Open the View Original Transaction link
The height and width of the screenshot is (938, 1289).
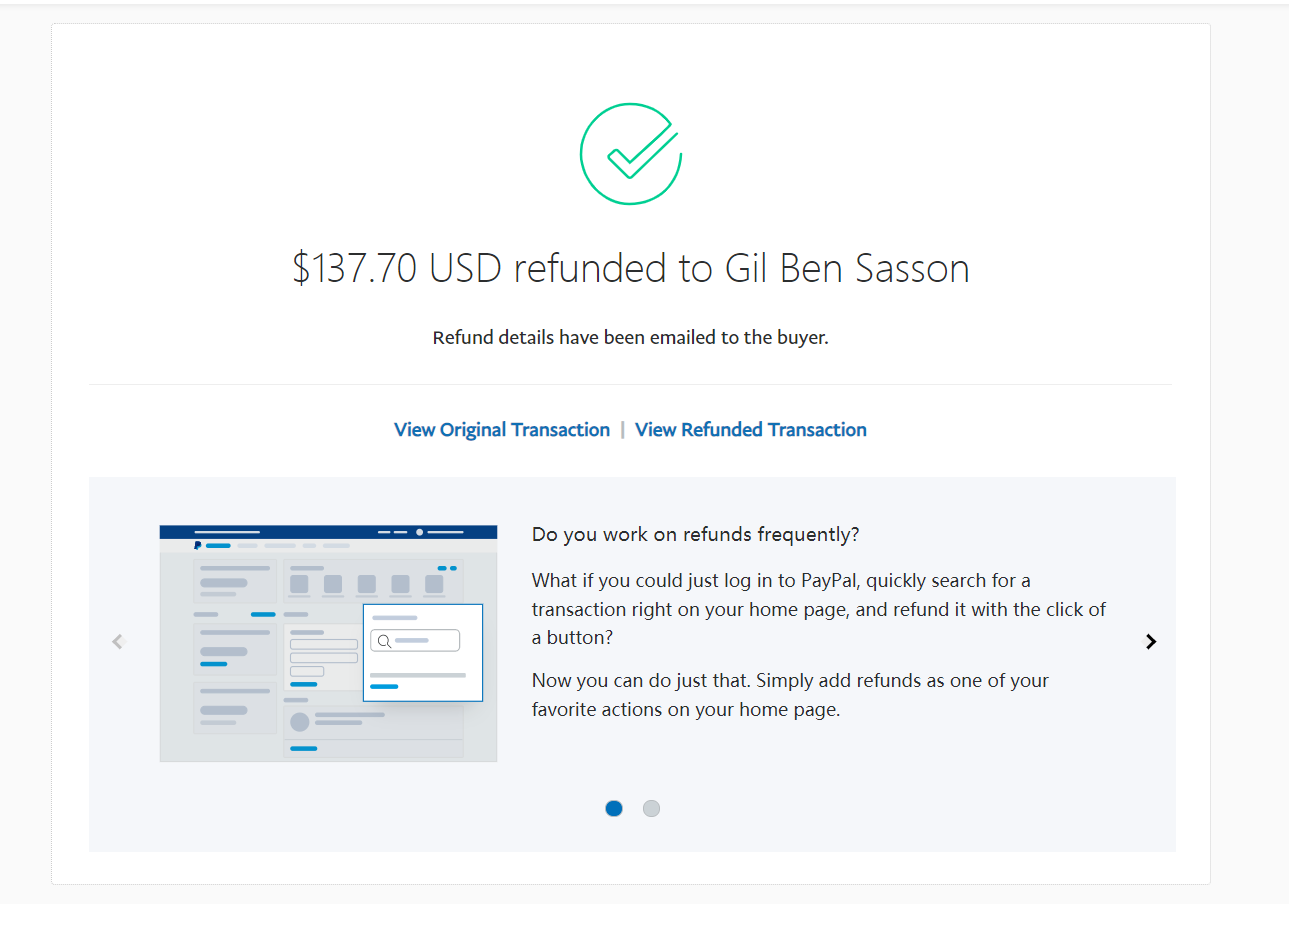point(502,430)
